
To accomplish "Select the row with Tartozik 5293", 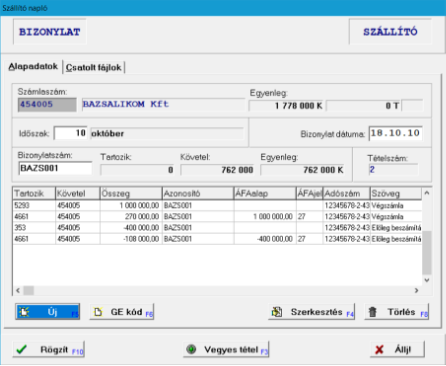I will point(217,205).
